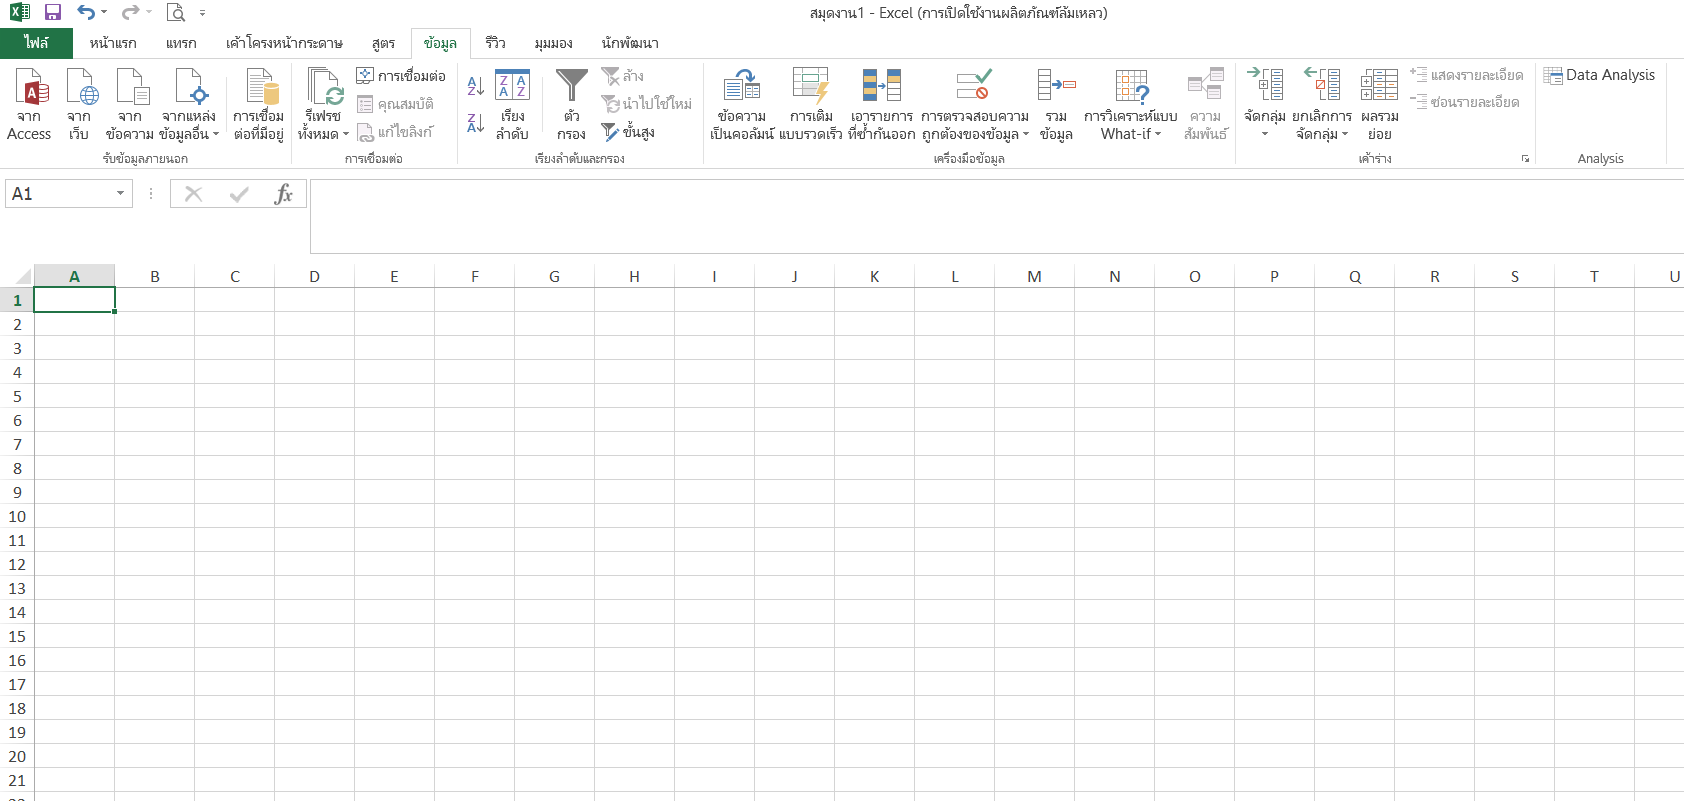Click the Undo arrow icon
Image resolution: width=1684 pixels, height=801 pixels.
87,12
